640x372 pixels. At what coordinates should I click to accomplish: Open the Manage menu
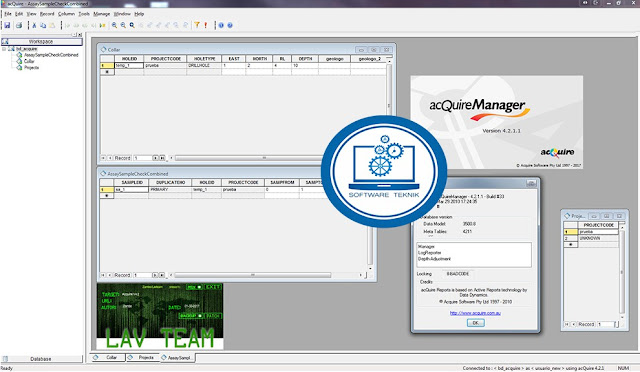[x=102, y=14]
